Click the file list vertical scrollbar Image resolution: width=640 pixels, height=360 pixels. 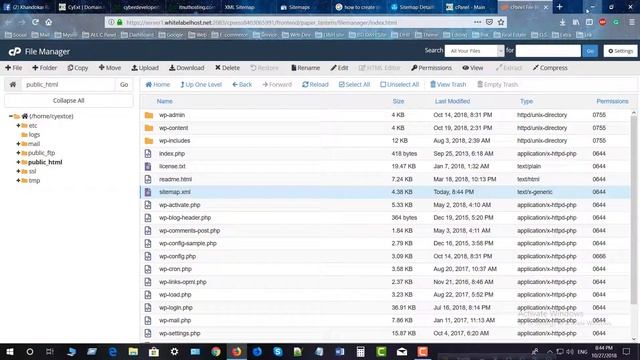coord(633,210)
